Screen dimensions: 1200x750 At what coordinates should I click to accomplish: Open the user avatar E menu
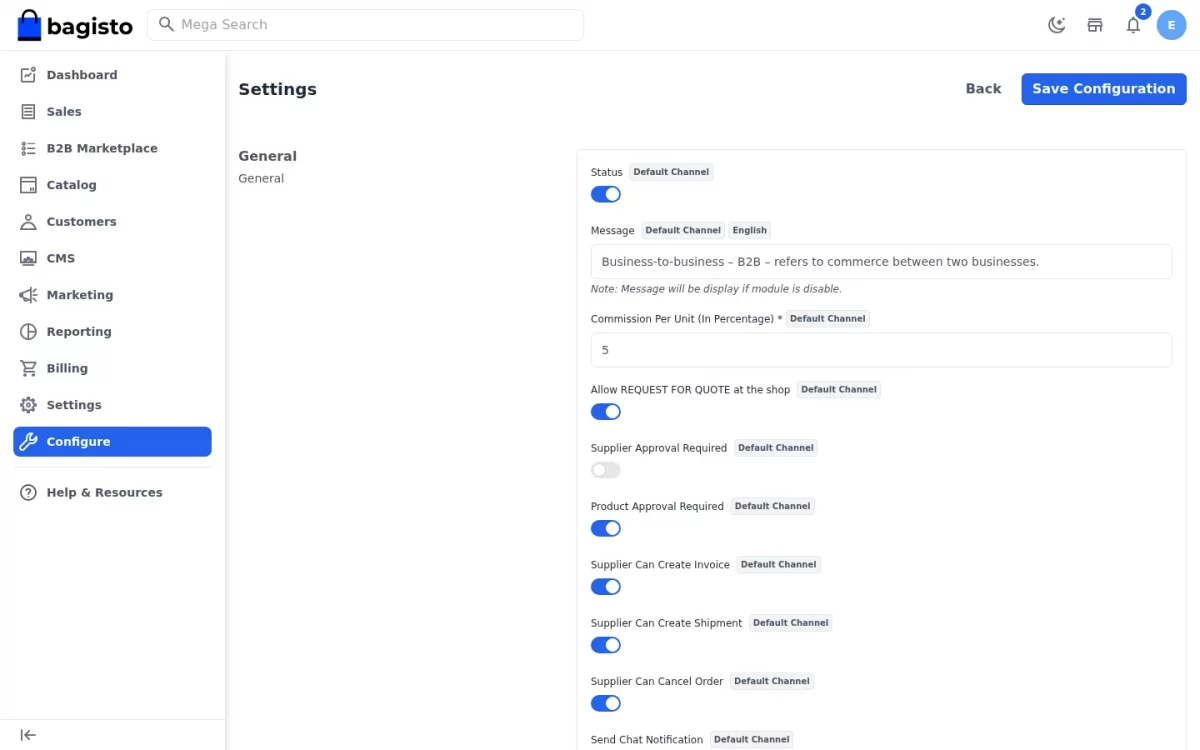1171,25
